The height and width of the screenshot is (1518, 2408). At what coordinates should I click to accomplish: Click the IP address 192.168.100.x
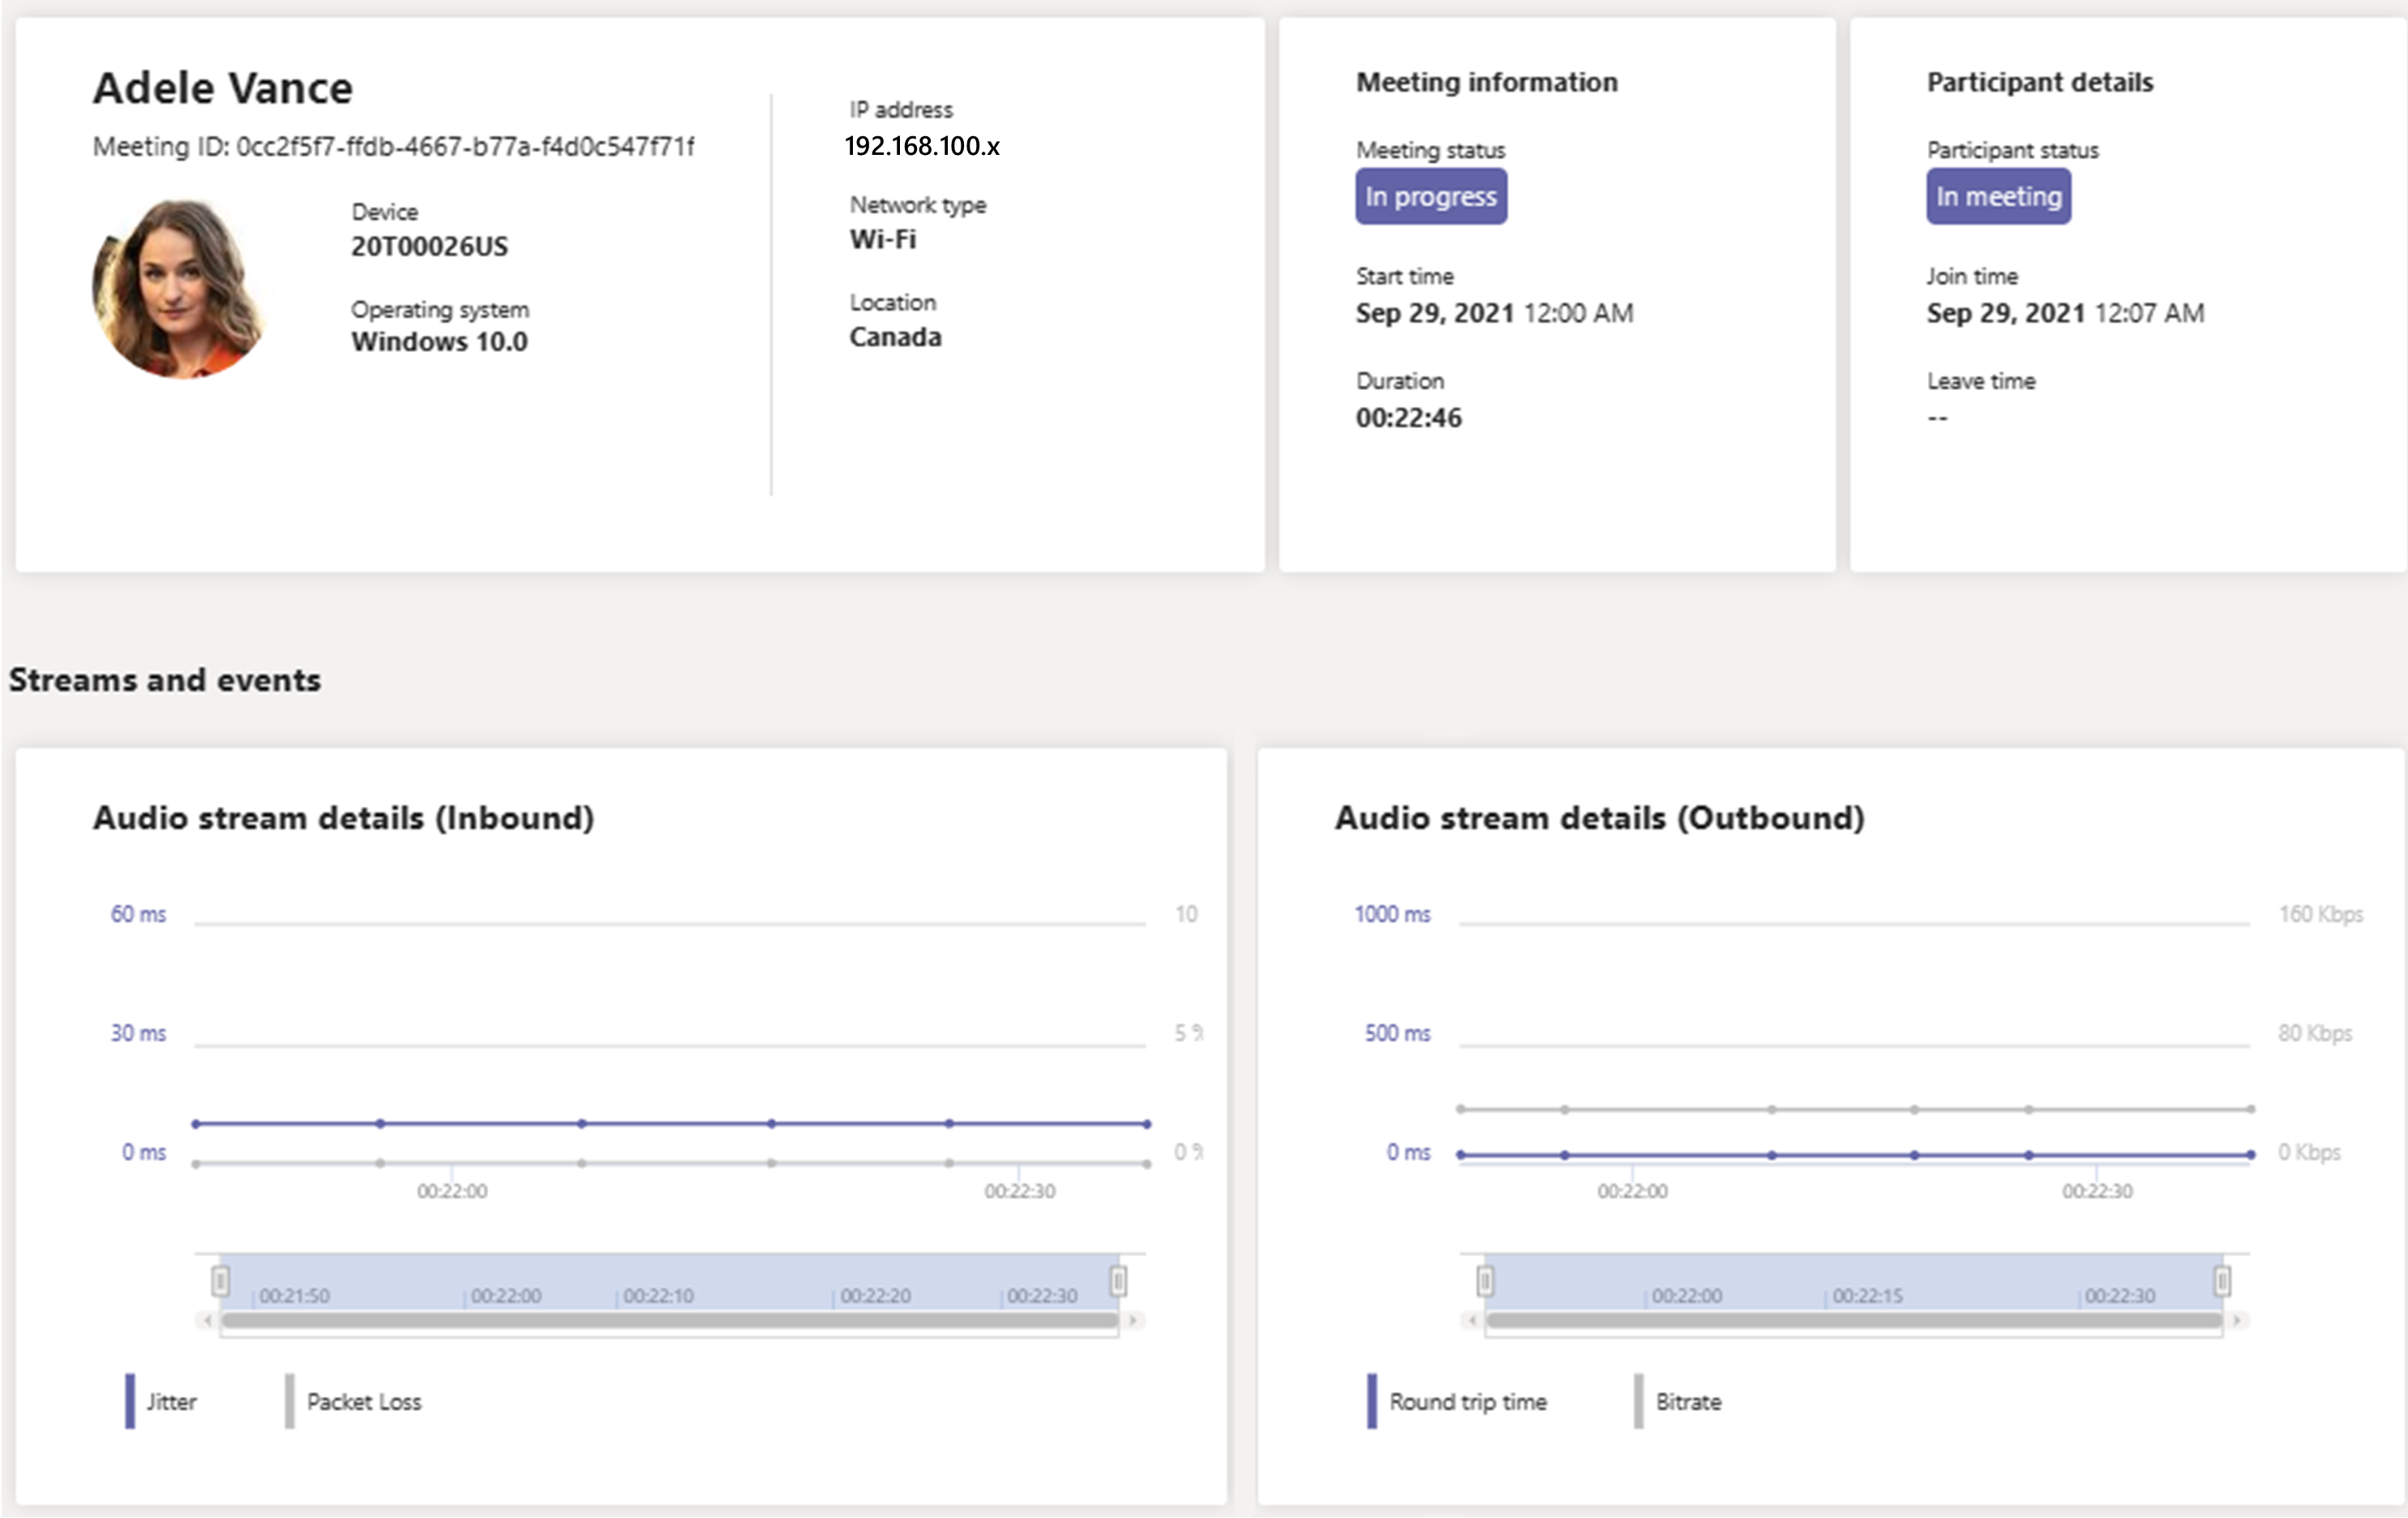pos(922,146)
